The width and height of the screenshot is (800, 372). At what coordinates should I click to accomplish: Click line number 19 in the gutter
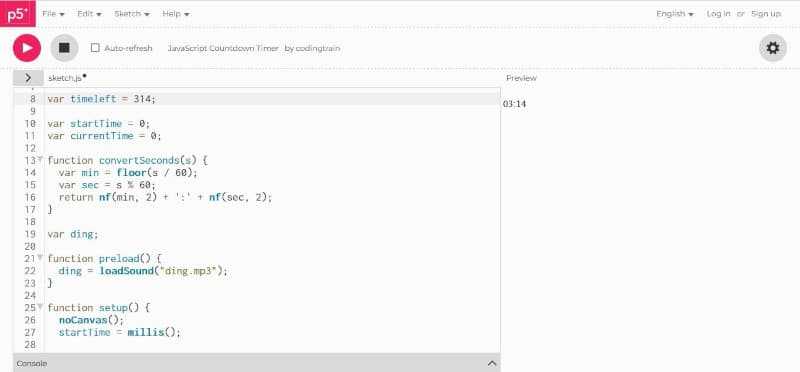click(30, 234)
